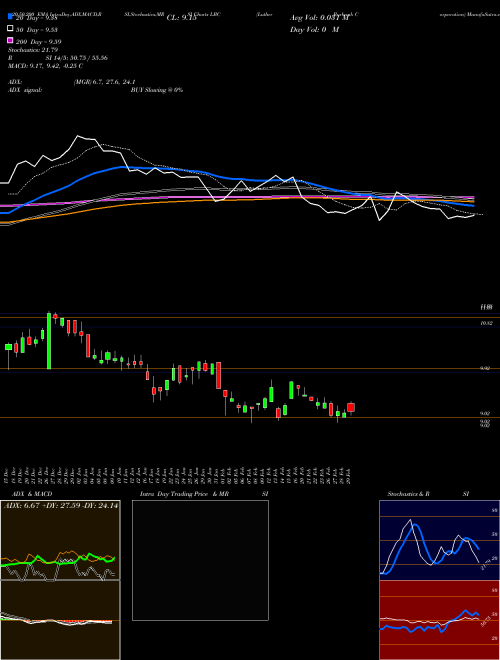
Task: Open the red RSI chart panel
Action: pos(439,620)
